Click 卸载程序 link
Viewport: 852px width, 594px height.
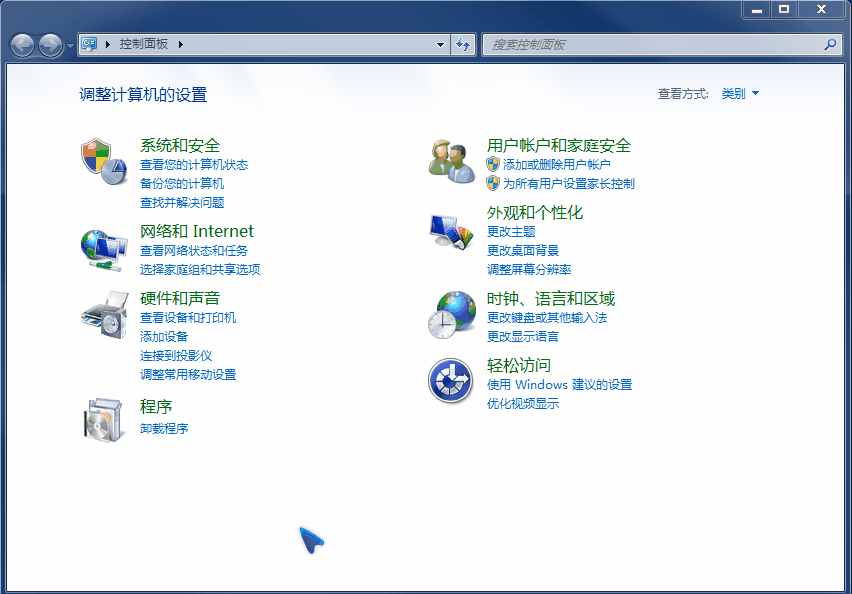pyautogui.click(x=164, y=428)
